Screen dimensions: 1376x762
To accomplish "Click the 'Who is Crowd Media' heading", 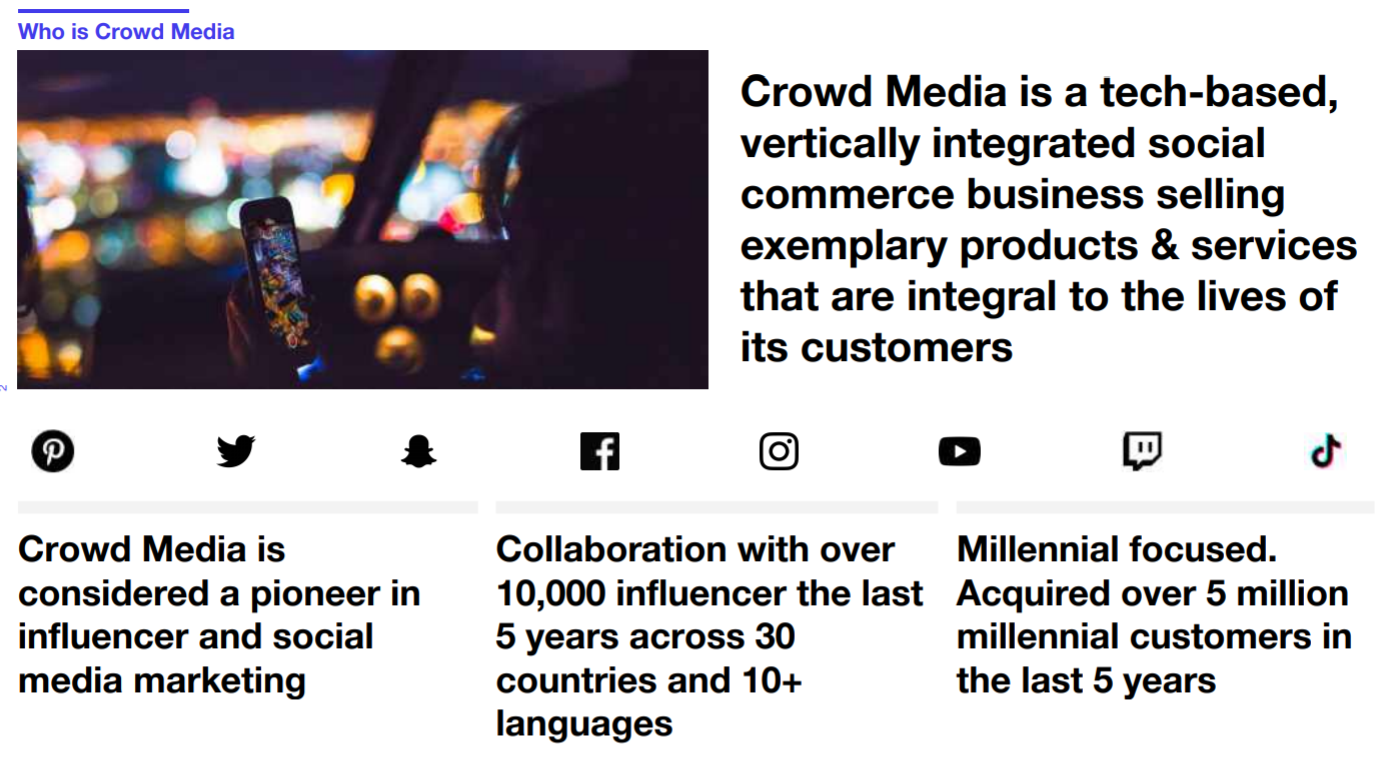I will click(126, 31).
